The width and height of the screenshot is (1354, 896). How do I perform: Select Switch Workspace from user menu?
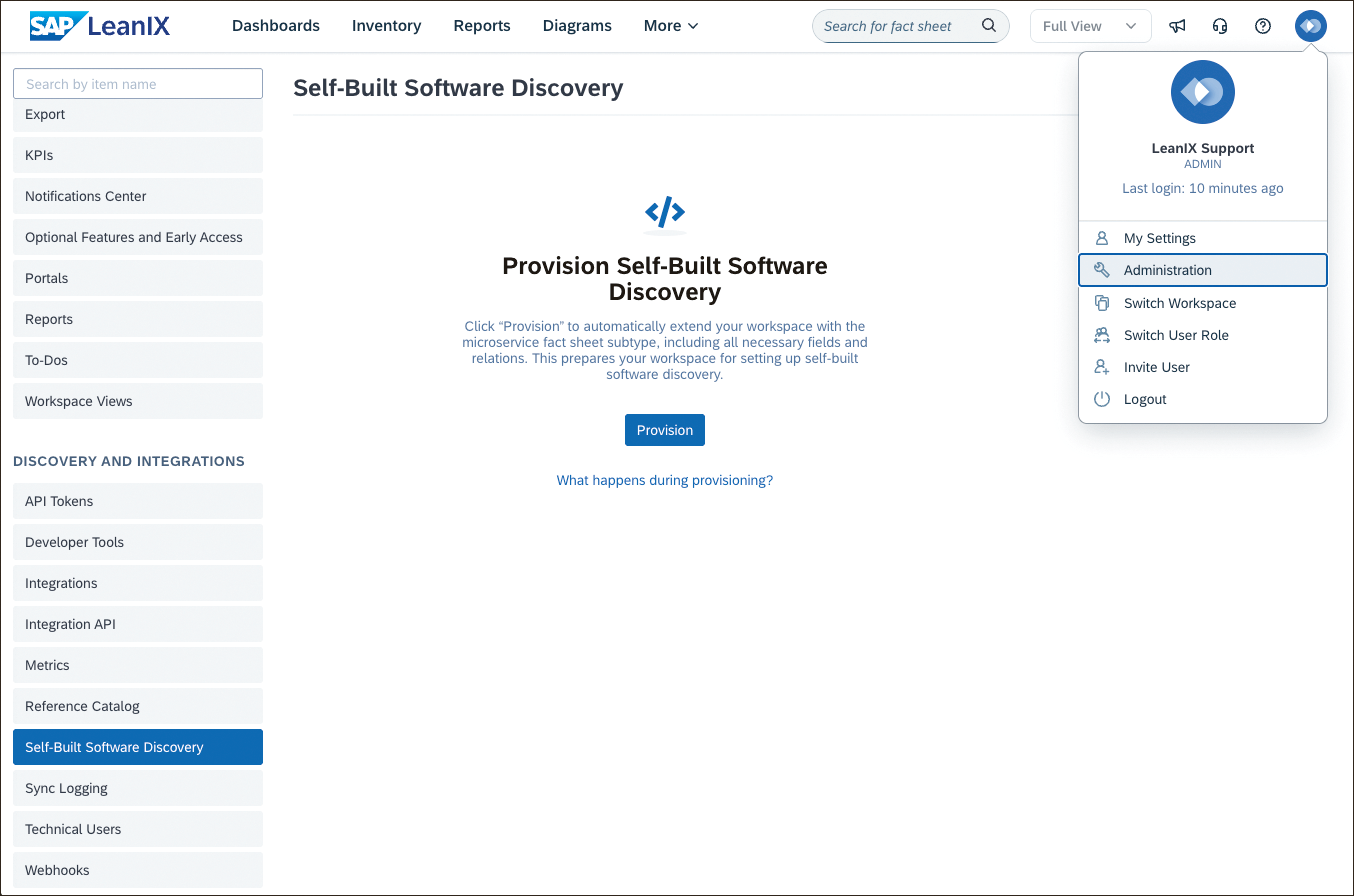[x=1203, y=303]
